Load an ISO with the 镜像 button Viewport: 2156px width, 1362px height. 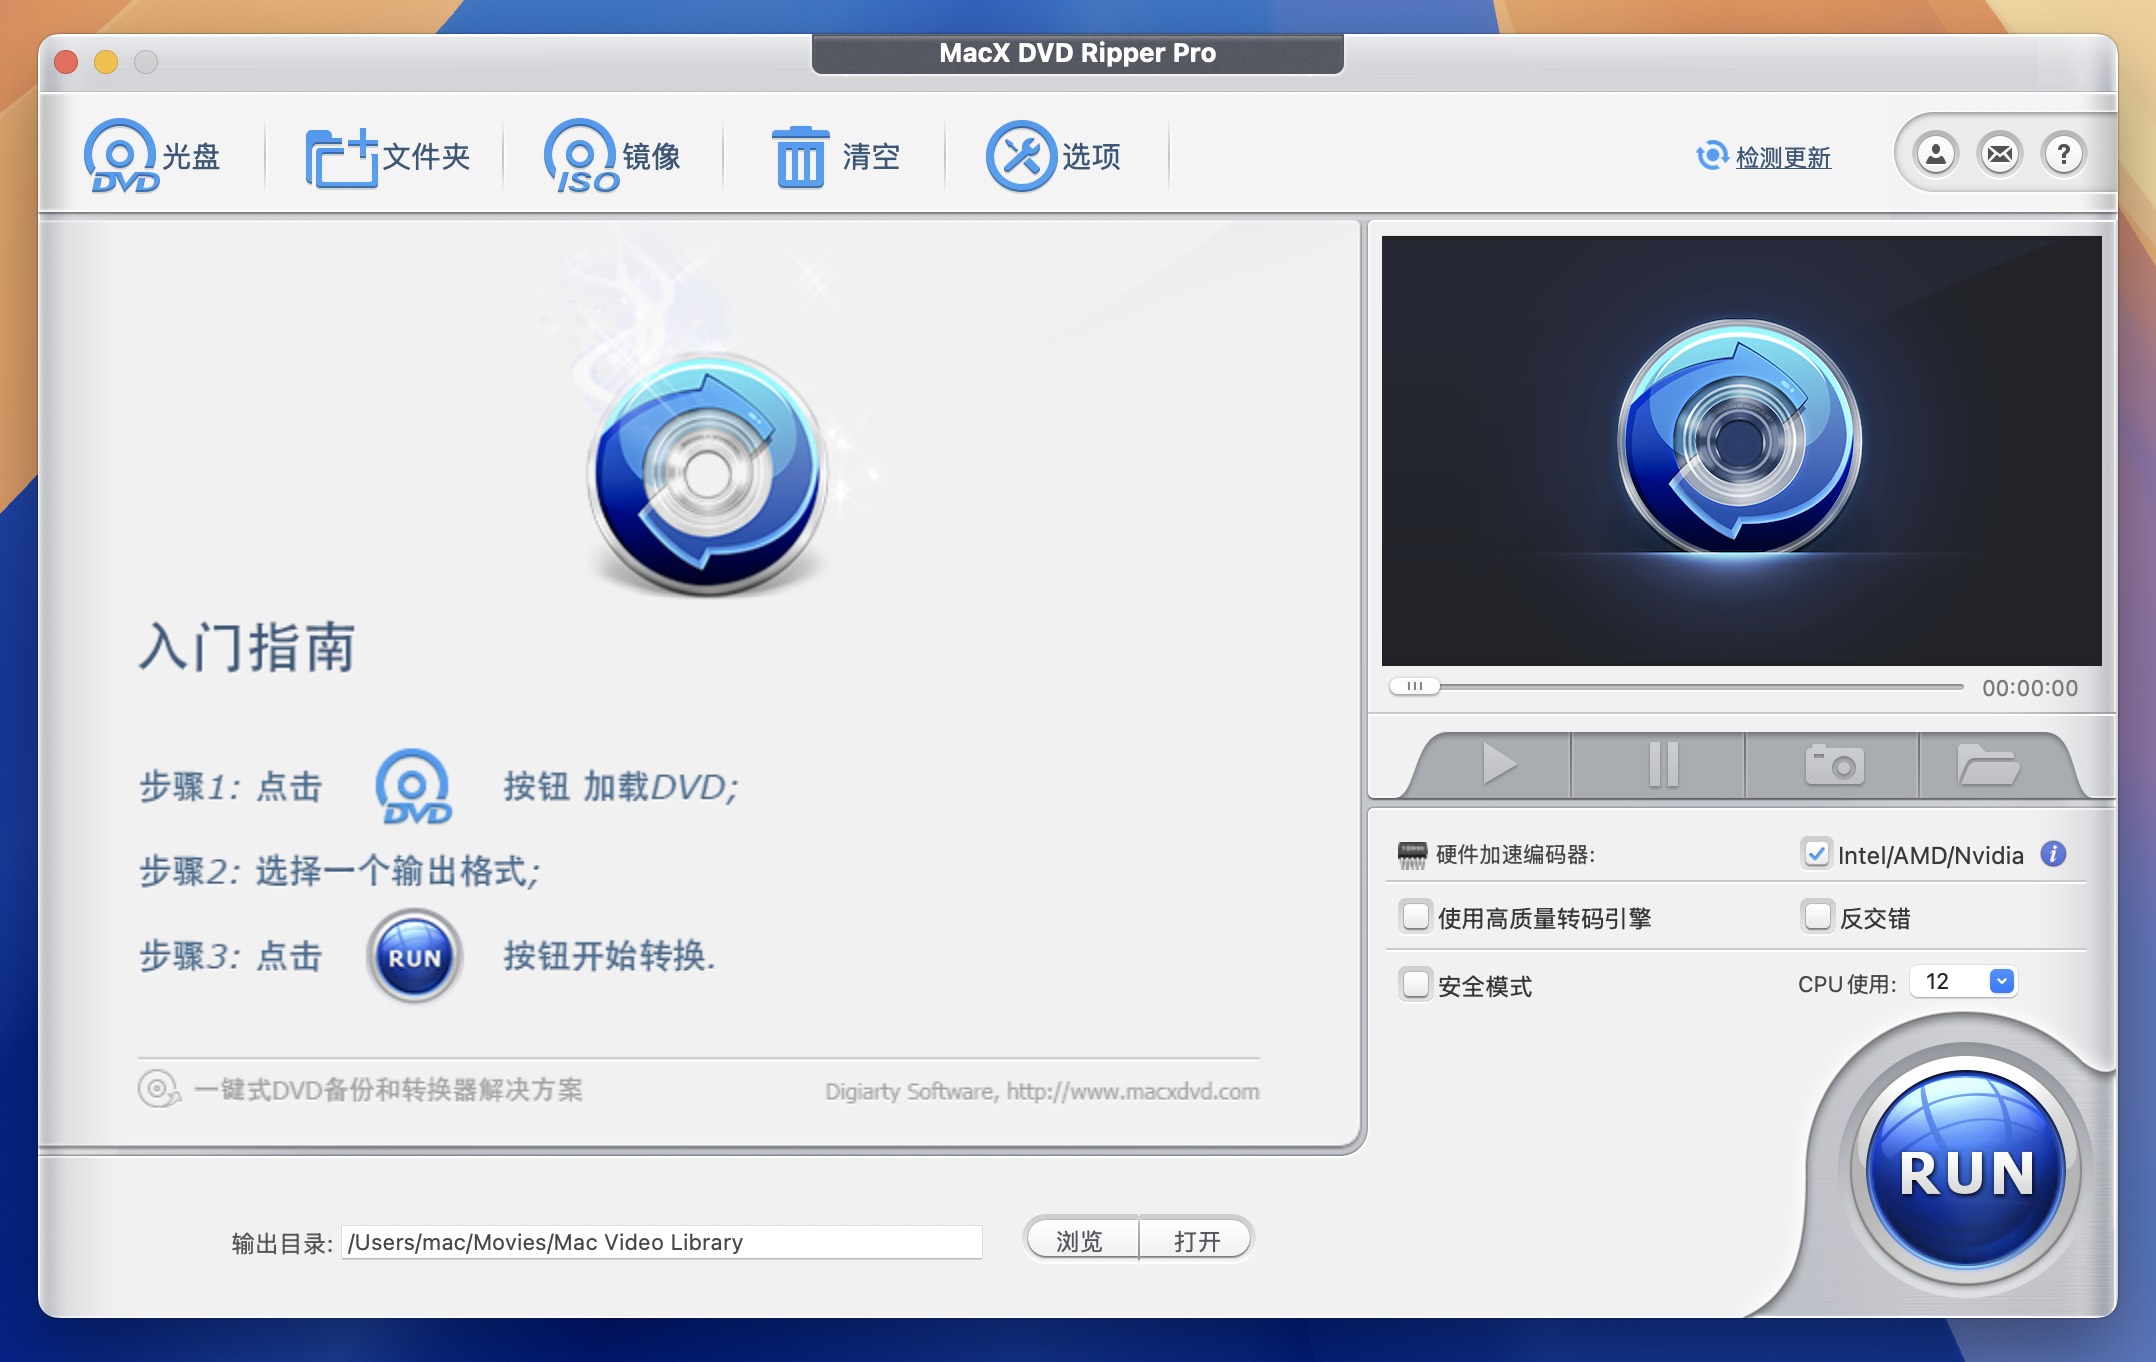tap(612, 156)
